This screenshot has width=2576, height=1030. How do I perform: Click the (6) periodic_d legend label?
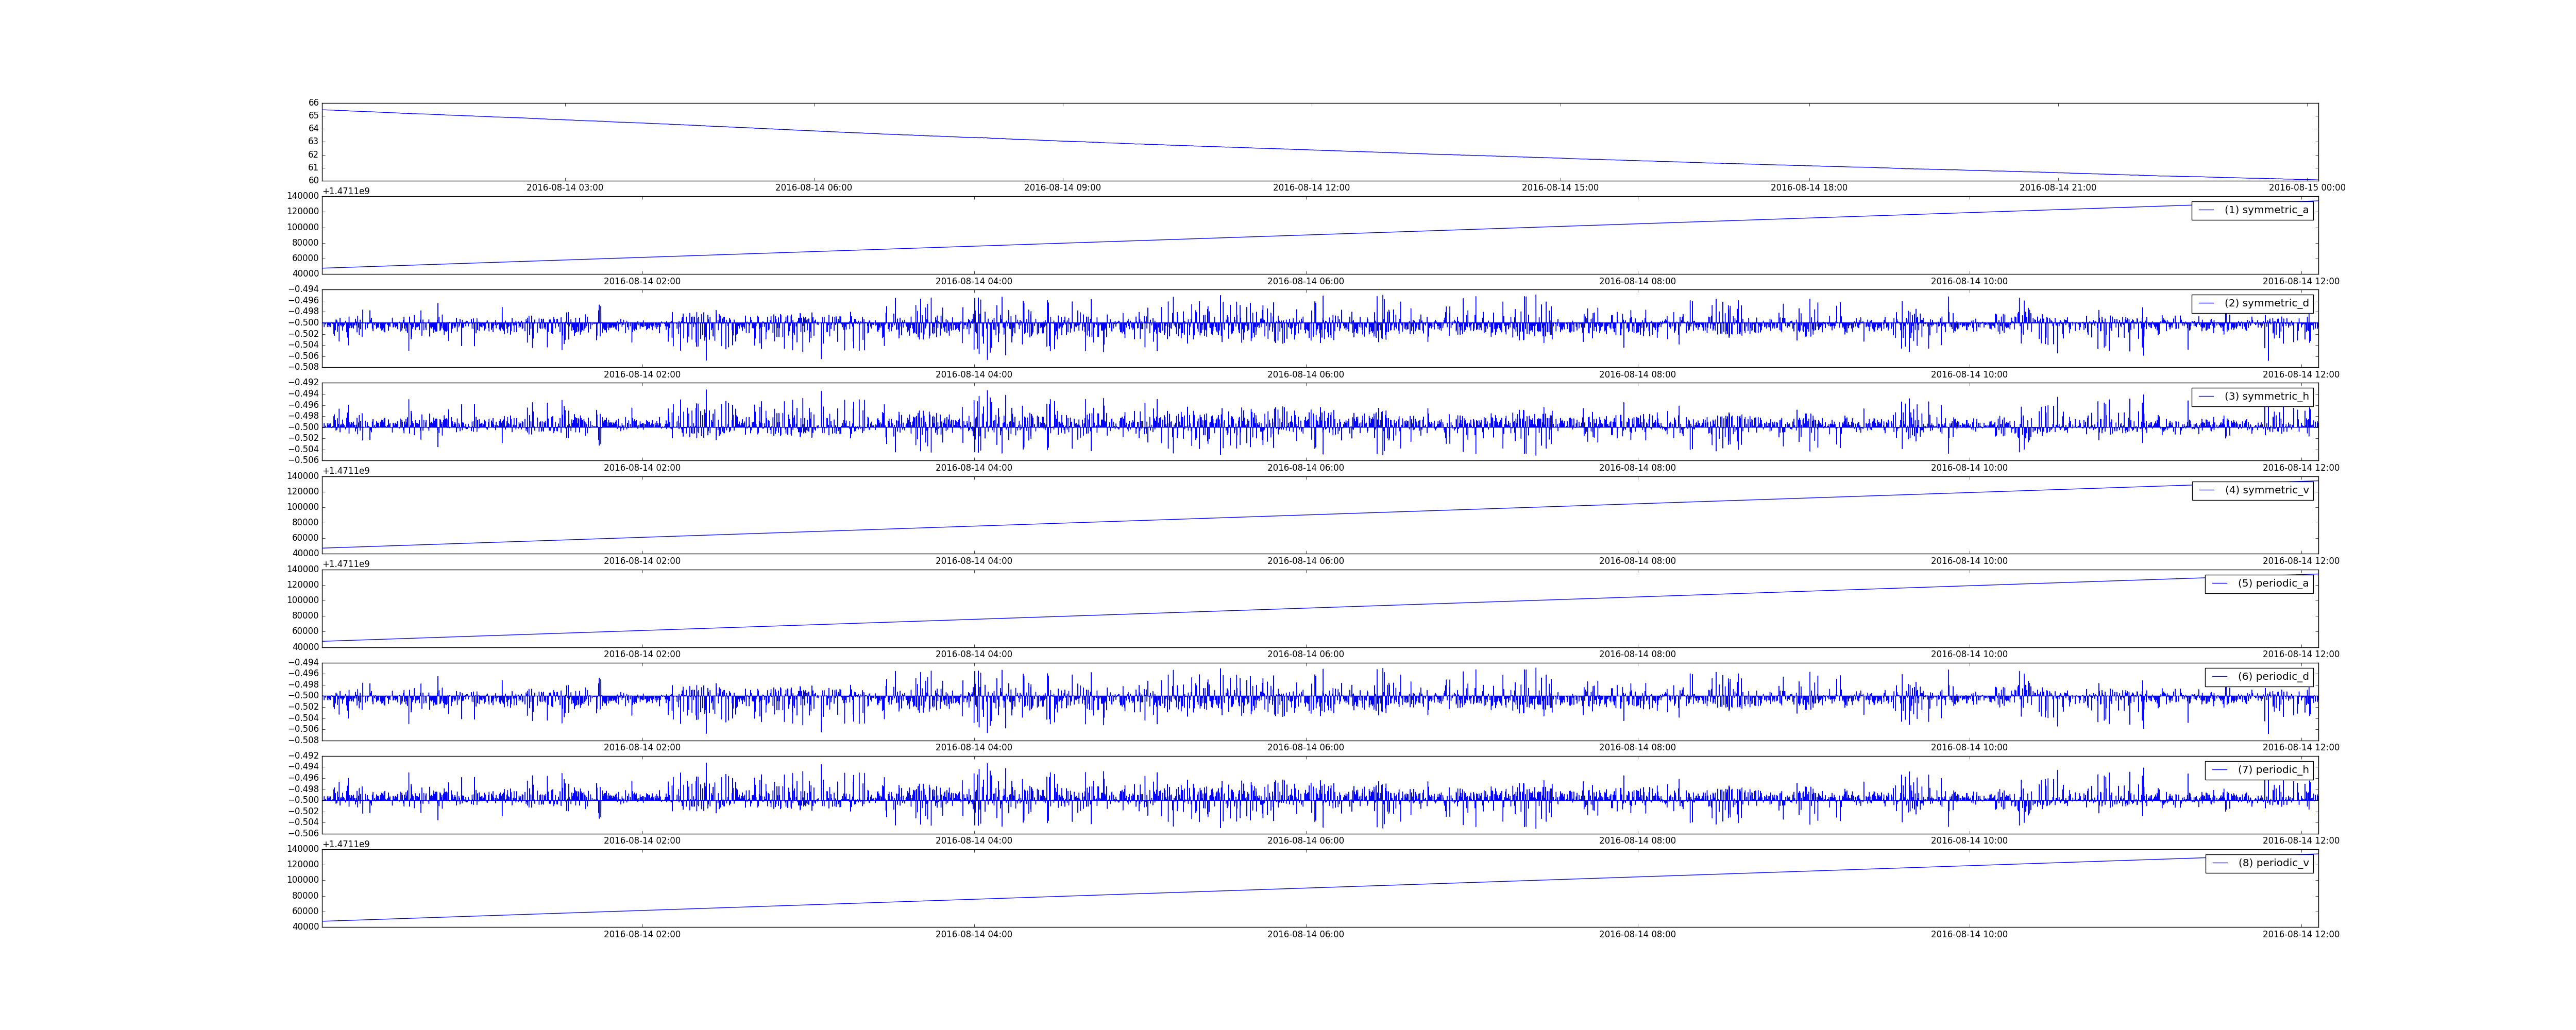click(x=2273, y=676)
